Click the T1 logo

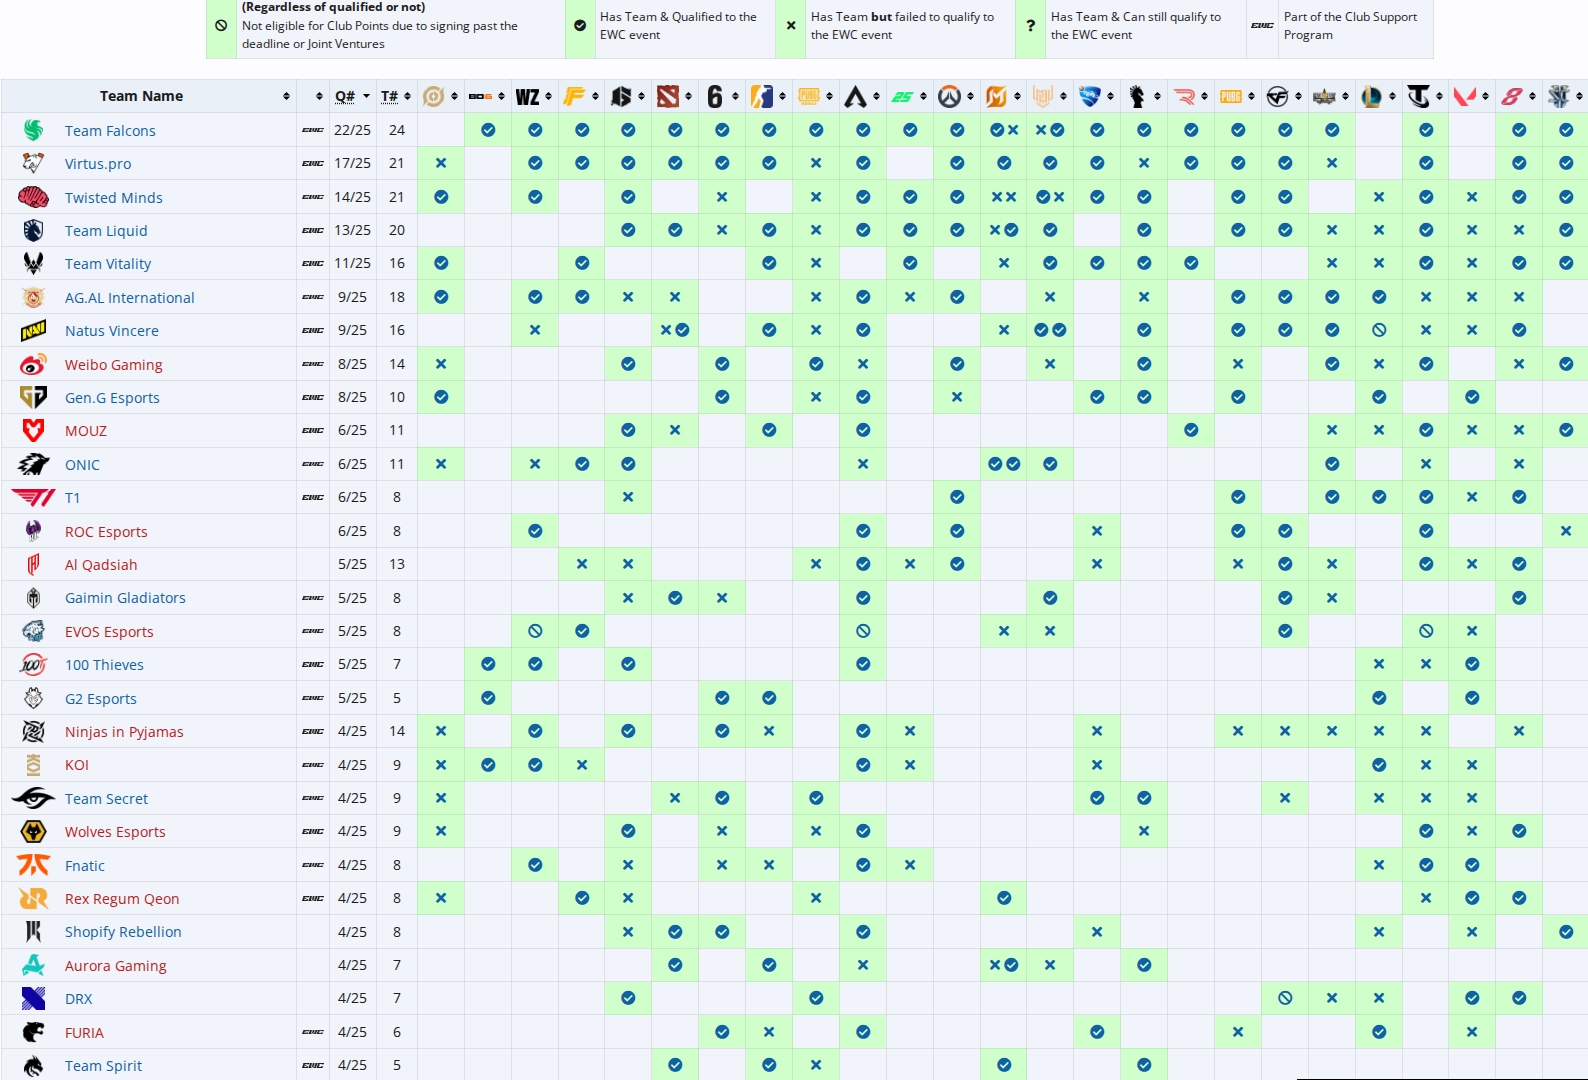(x=33, y=497)
